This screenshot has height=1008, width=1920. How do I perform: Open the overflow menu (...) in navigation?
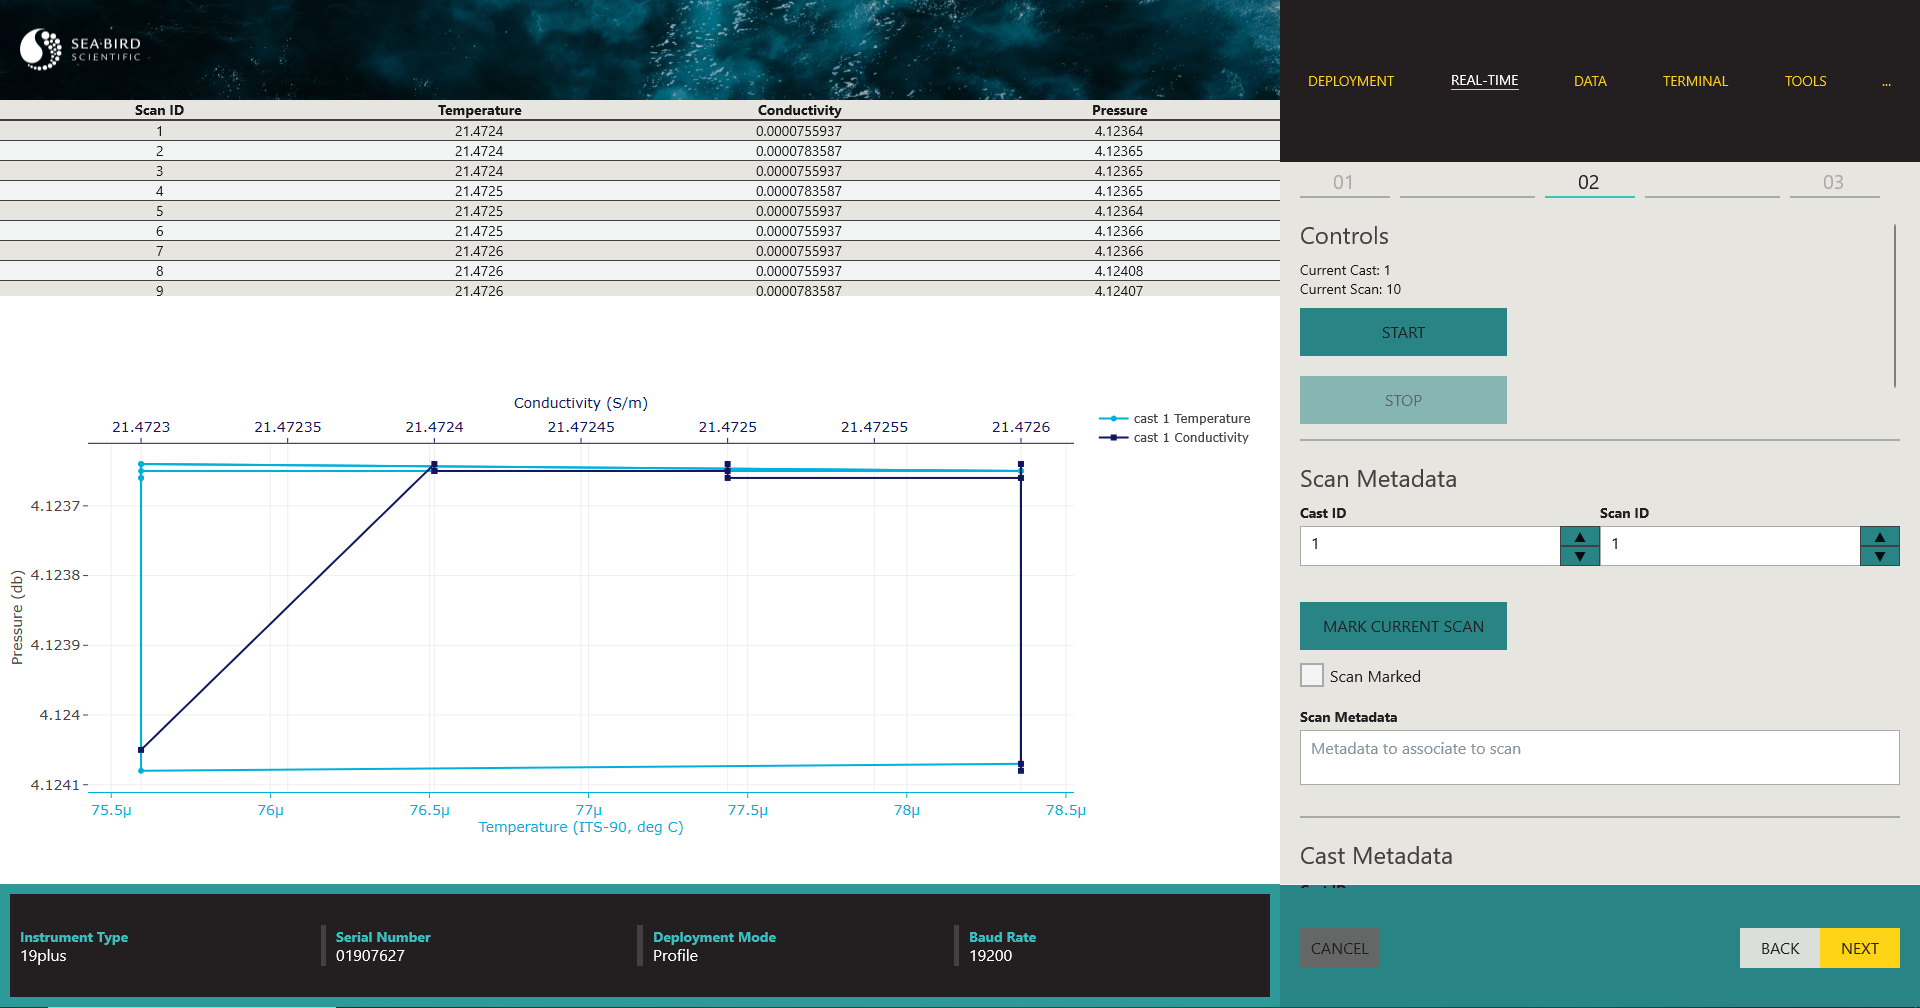1886,81
